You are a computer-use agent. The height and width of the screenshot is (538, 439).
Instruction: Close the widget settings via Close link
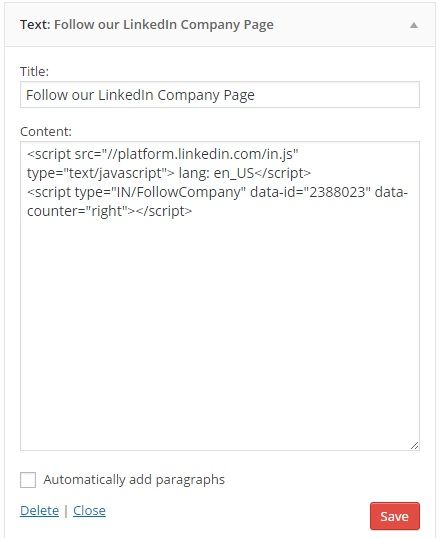pos(89,511)
